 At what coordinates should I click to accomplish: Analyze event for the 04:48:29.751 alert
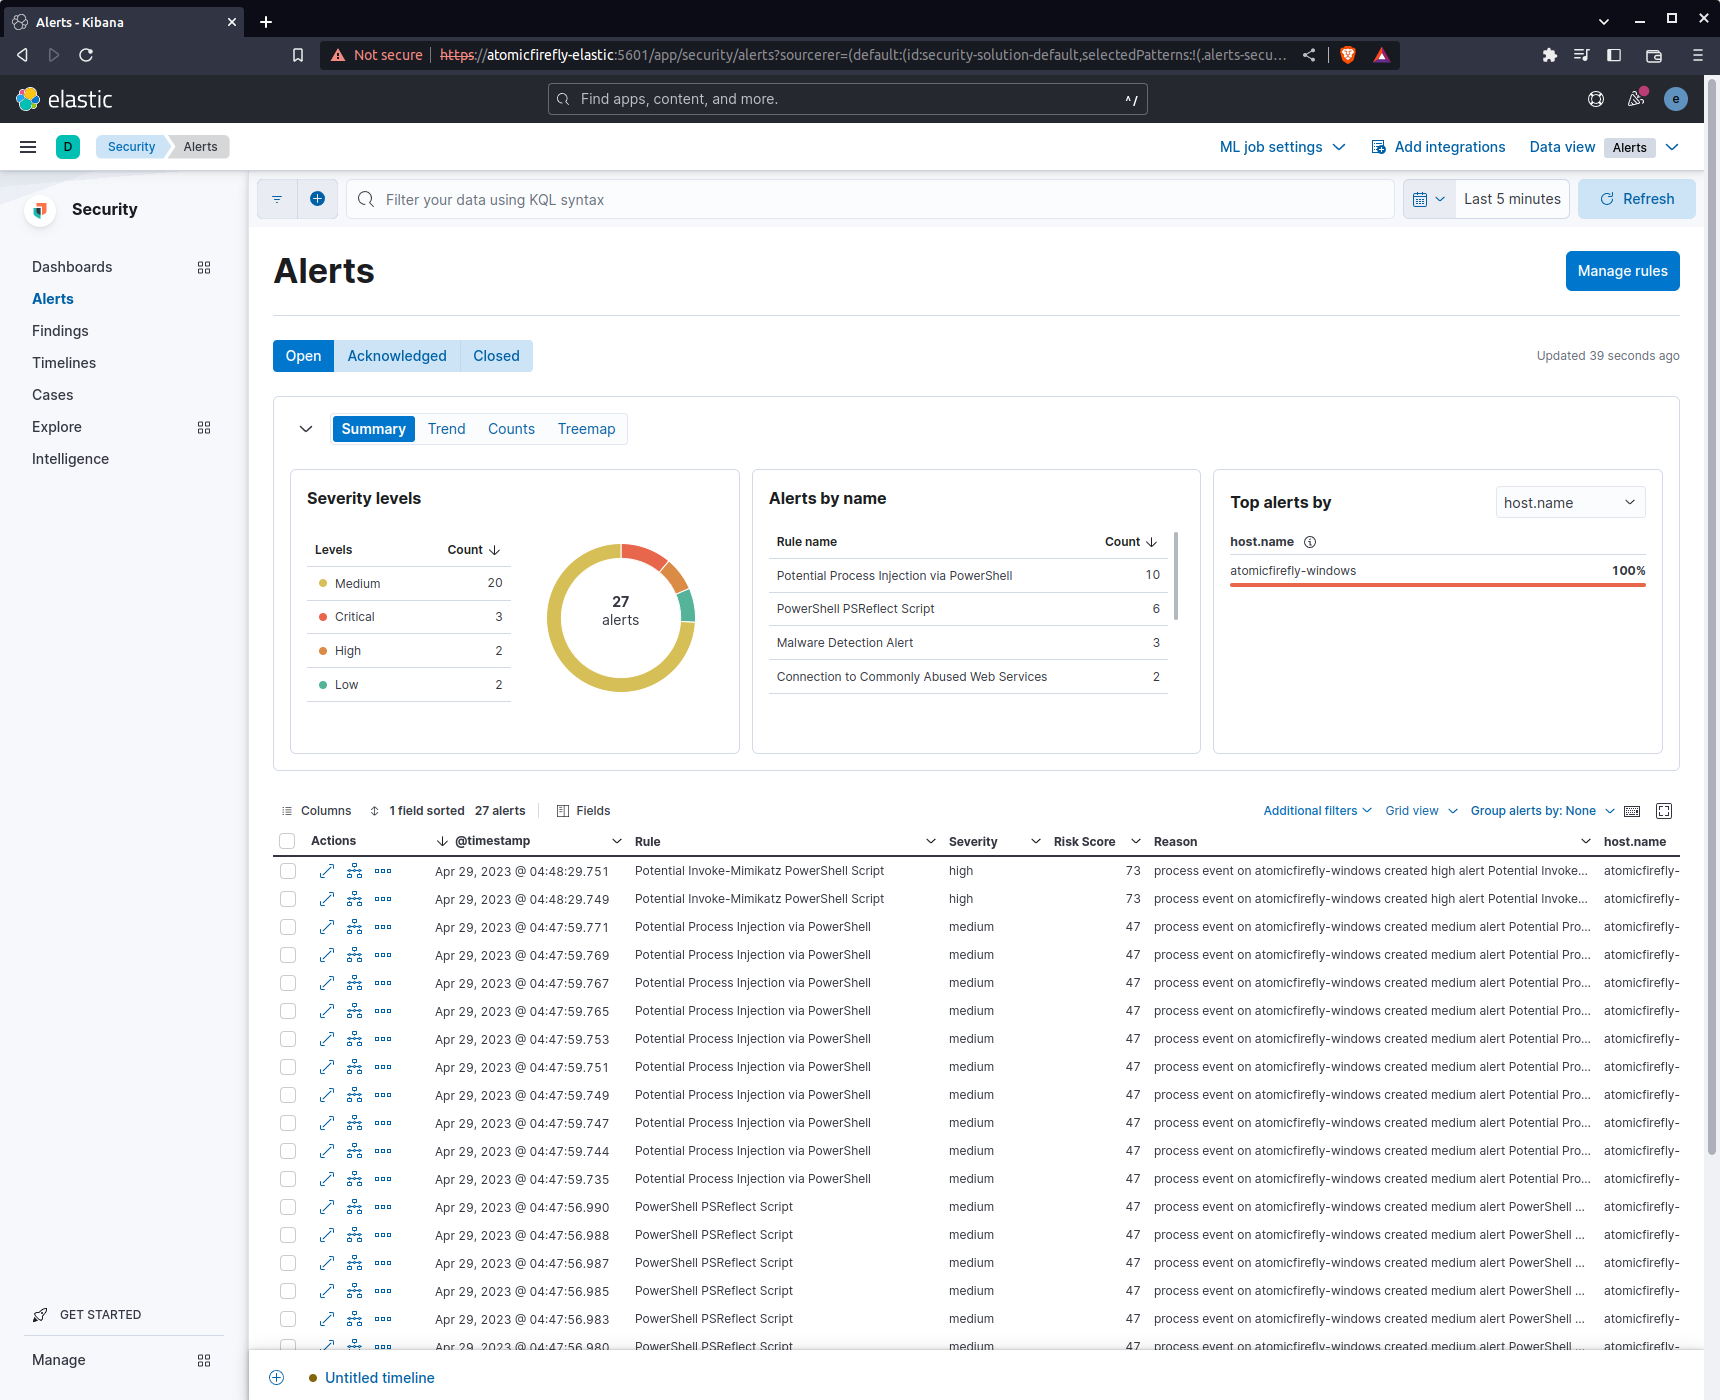[355, 871]
